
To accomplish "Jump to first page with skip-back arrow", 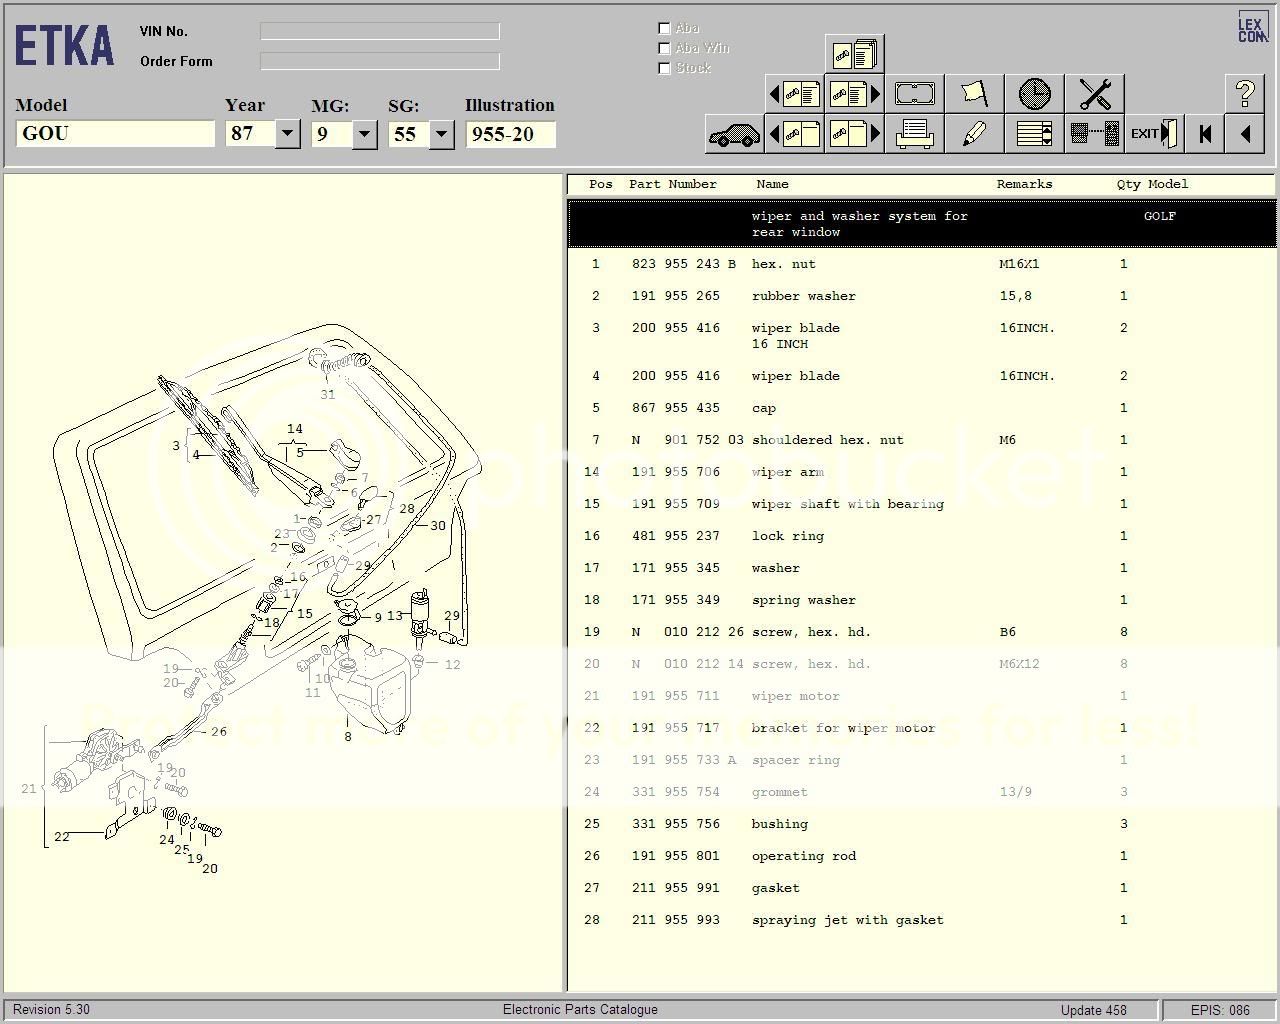I will click(x=1205, y=134).
